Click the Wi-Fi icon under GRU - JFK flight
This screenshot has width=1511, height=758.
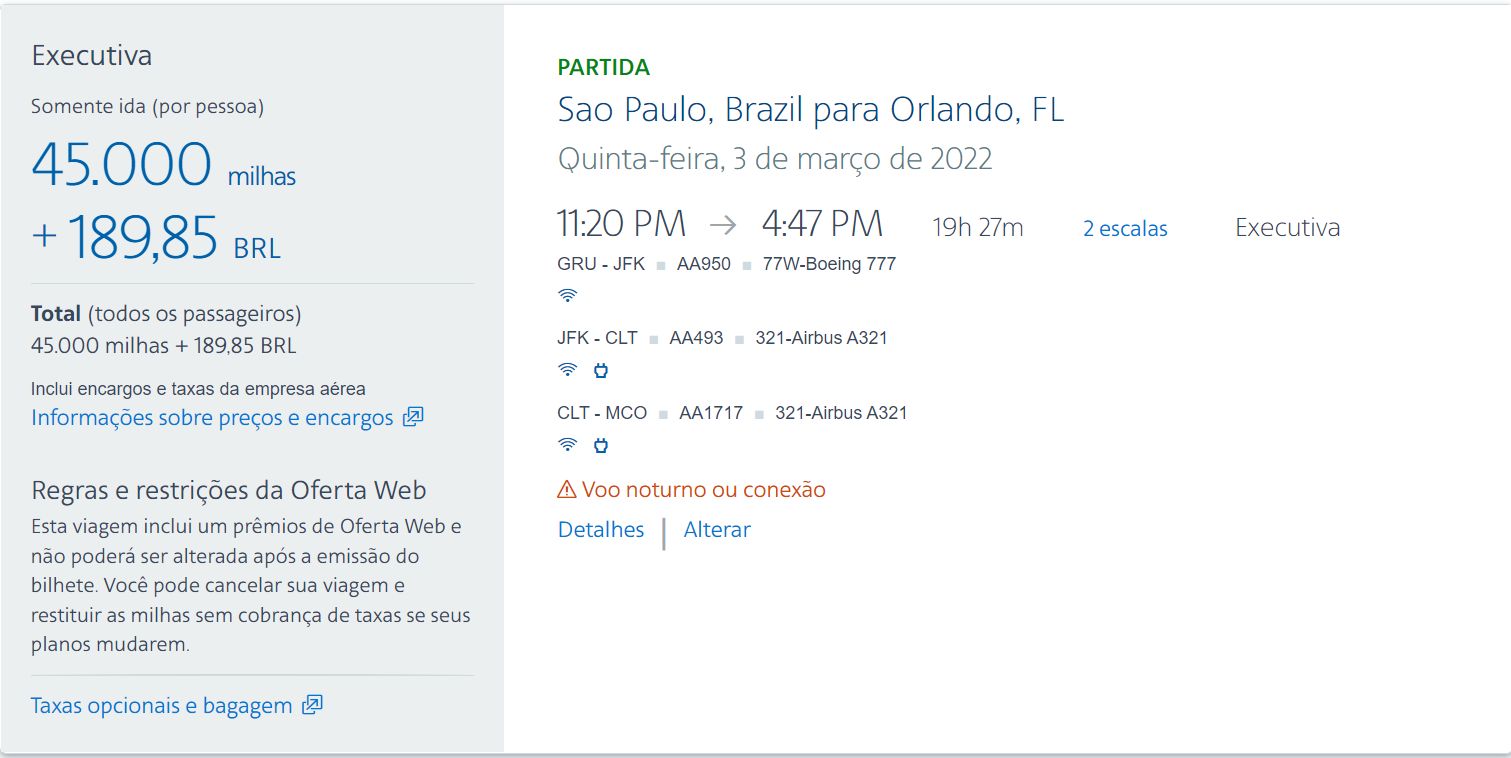567,295
